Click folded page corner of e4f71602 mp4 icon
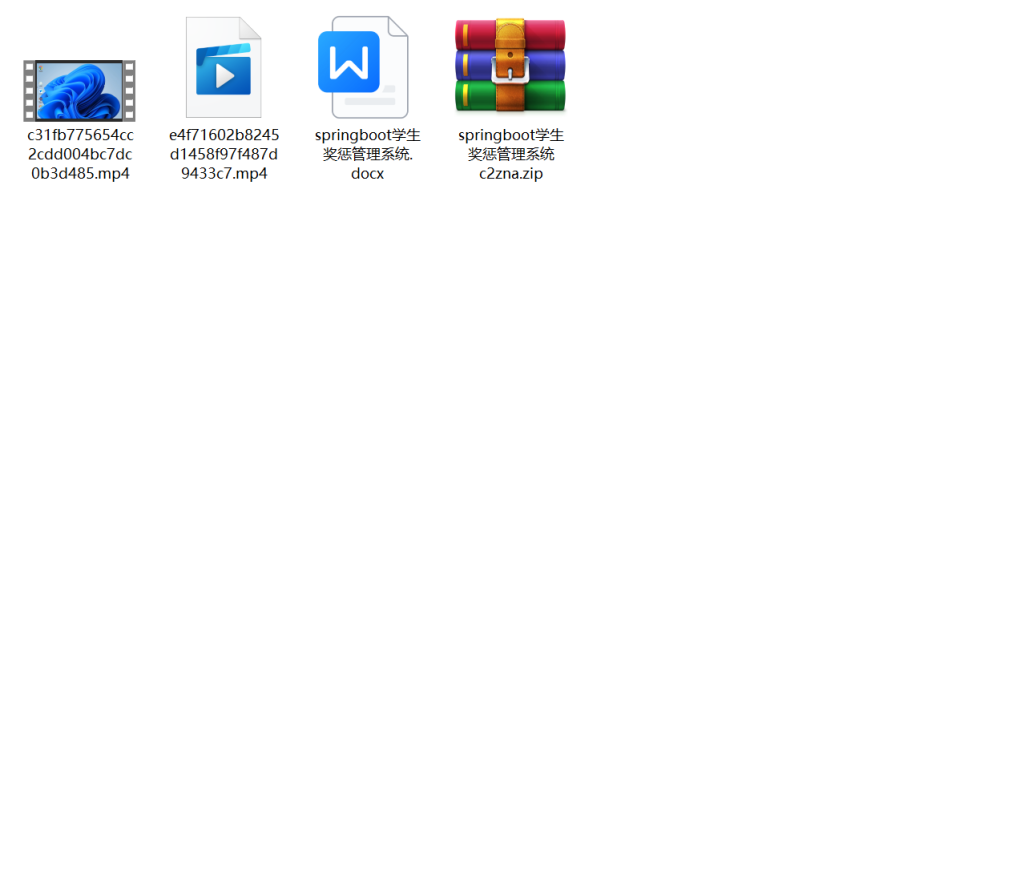1024x878 pixels. (x=250, y=28)
